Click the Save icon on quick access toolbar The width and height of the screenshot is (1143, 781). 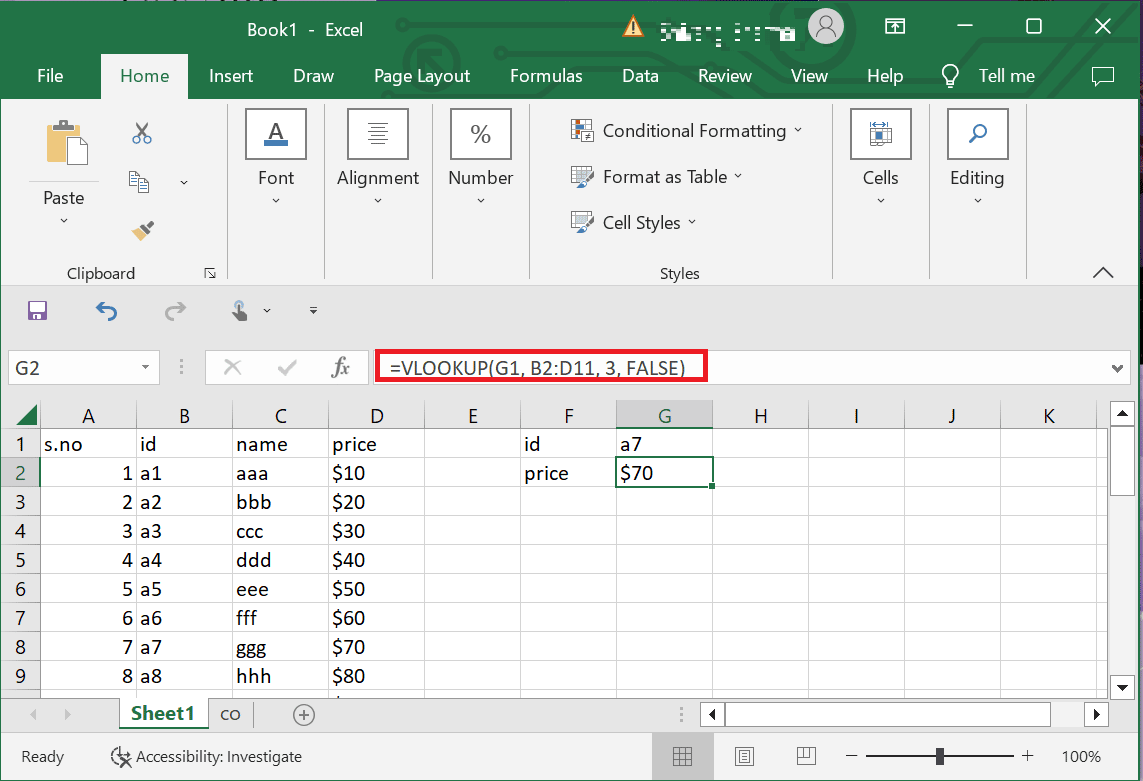tap(37, 311)
